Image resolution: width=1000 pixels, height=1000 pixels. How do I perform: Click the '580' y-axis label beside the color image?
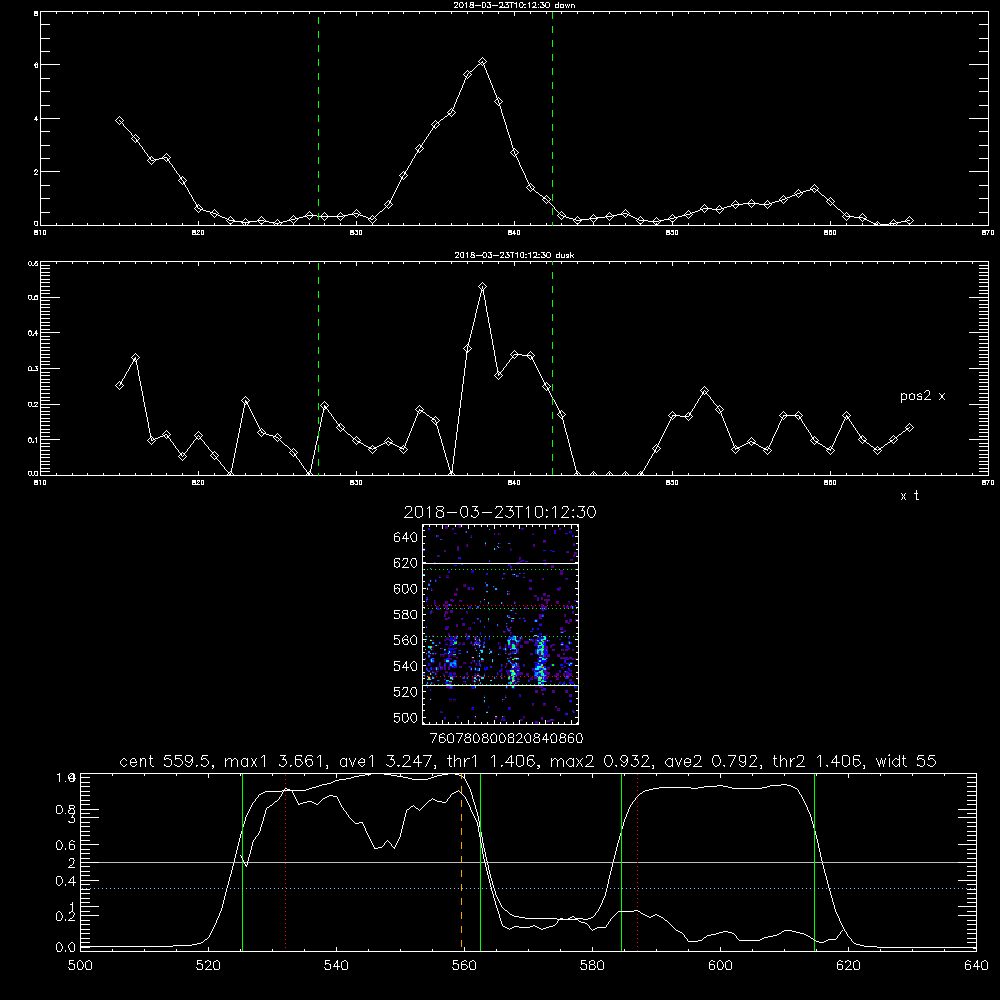tap(406, 615)
